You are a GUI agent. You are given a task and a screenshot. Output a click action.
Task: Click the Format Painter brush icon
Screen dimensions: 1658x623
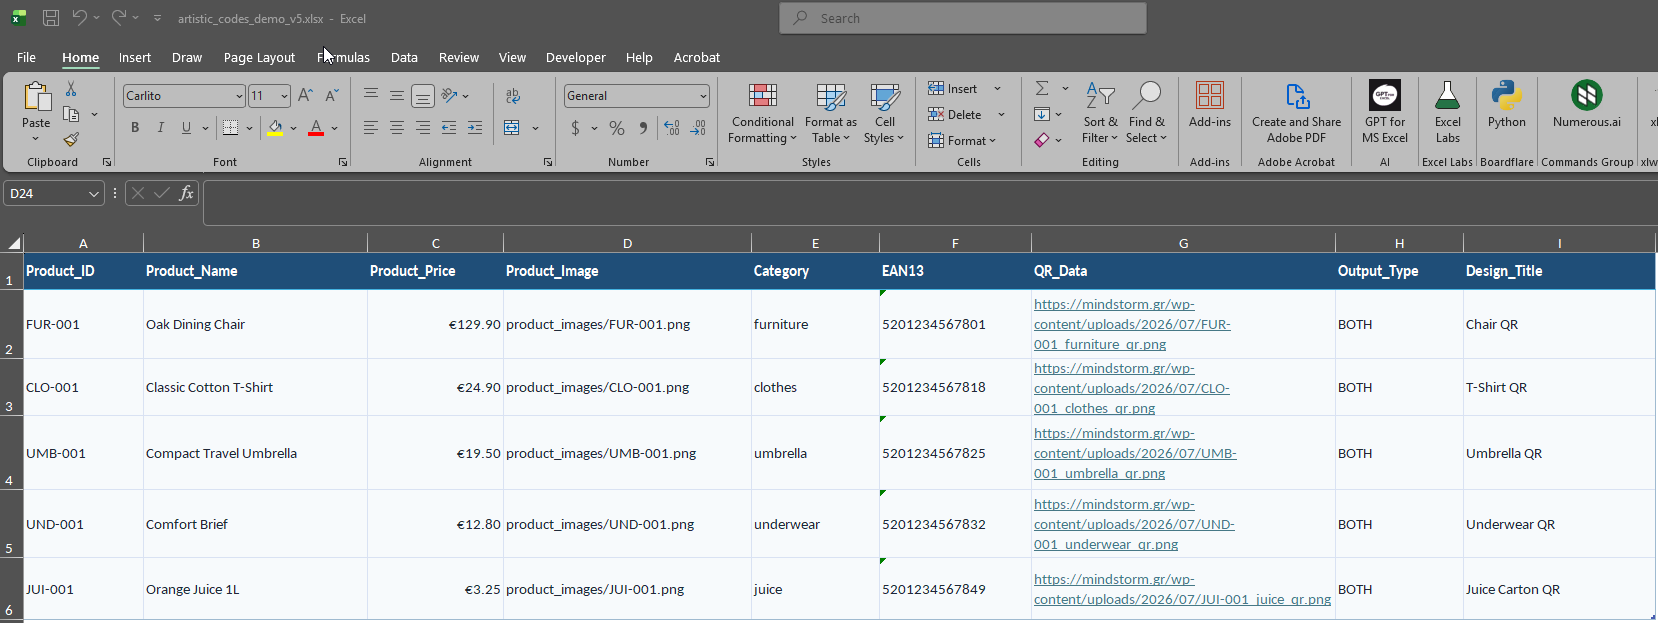point(71,140)
